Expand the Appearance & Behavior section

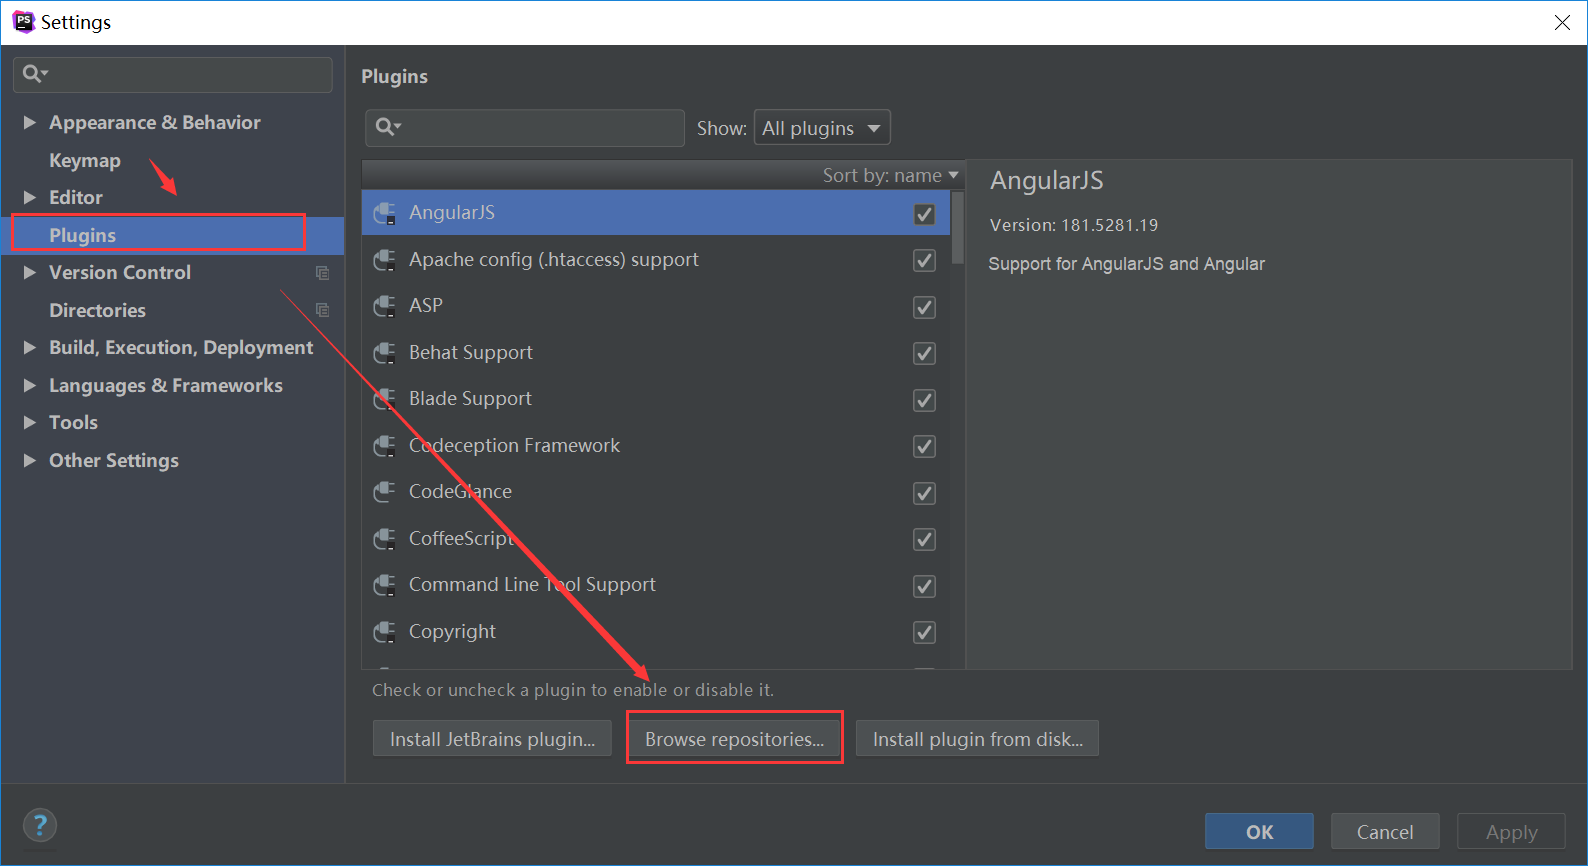(30, 122)
